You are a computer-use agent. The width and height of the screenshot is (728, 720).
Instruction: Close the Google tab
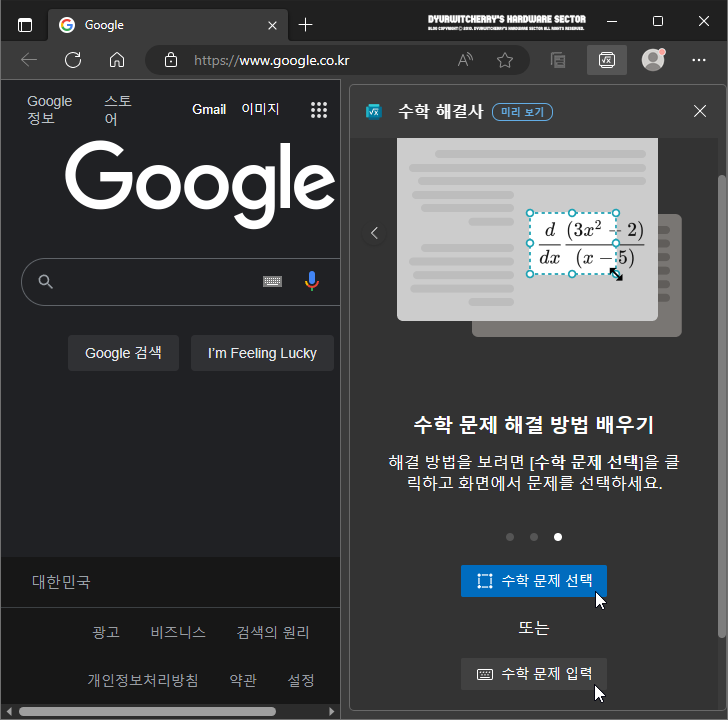273,26
